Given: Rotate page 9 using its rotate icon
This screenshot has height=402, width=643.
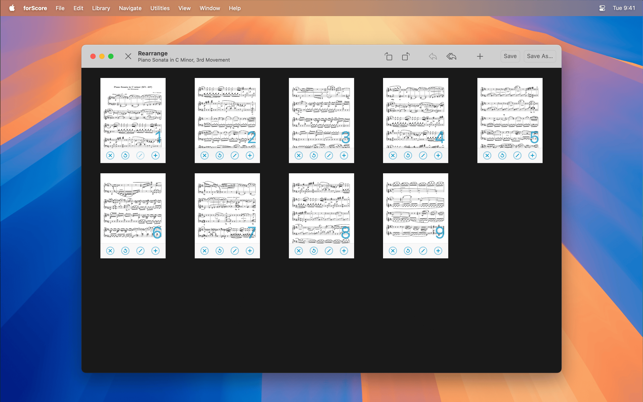Looking at the screenshot, I should (408, 251).
